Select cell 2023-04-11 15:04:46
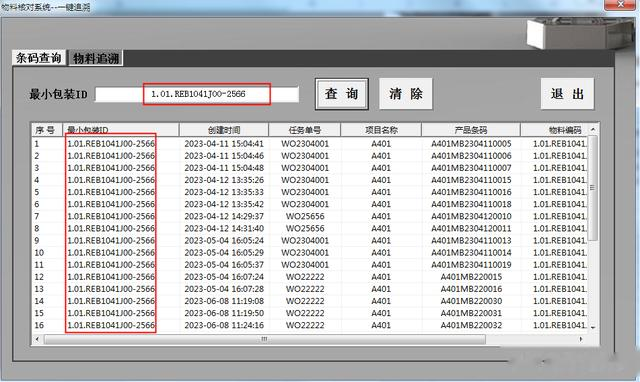The image size is (640, 382). (224, 156)
